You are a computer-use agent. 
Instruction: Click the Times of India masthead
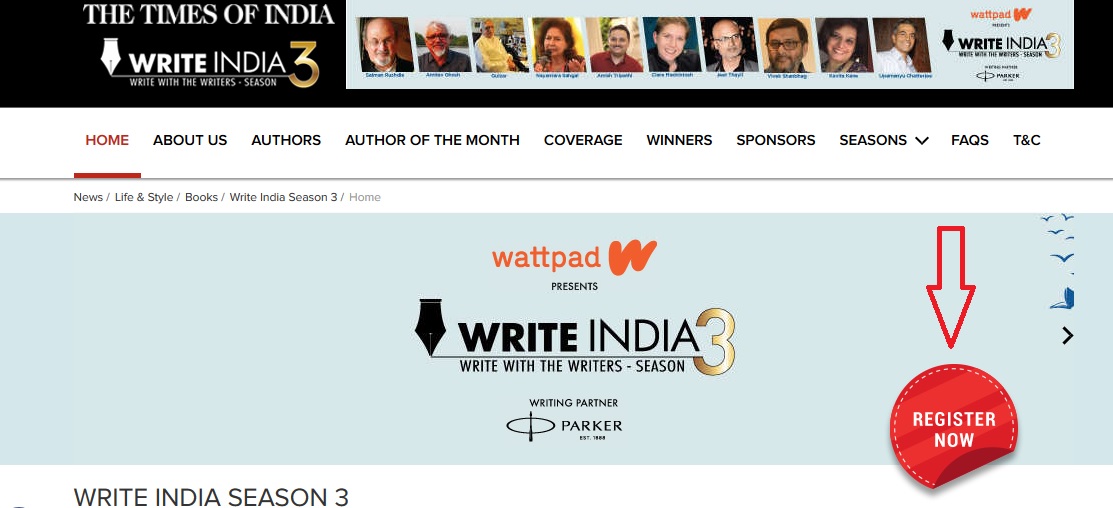click(x=208, y=14)
